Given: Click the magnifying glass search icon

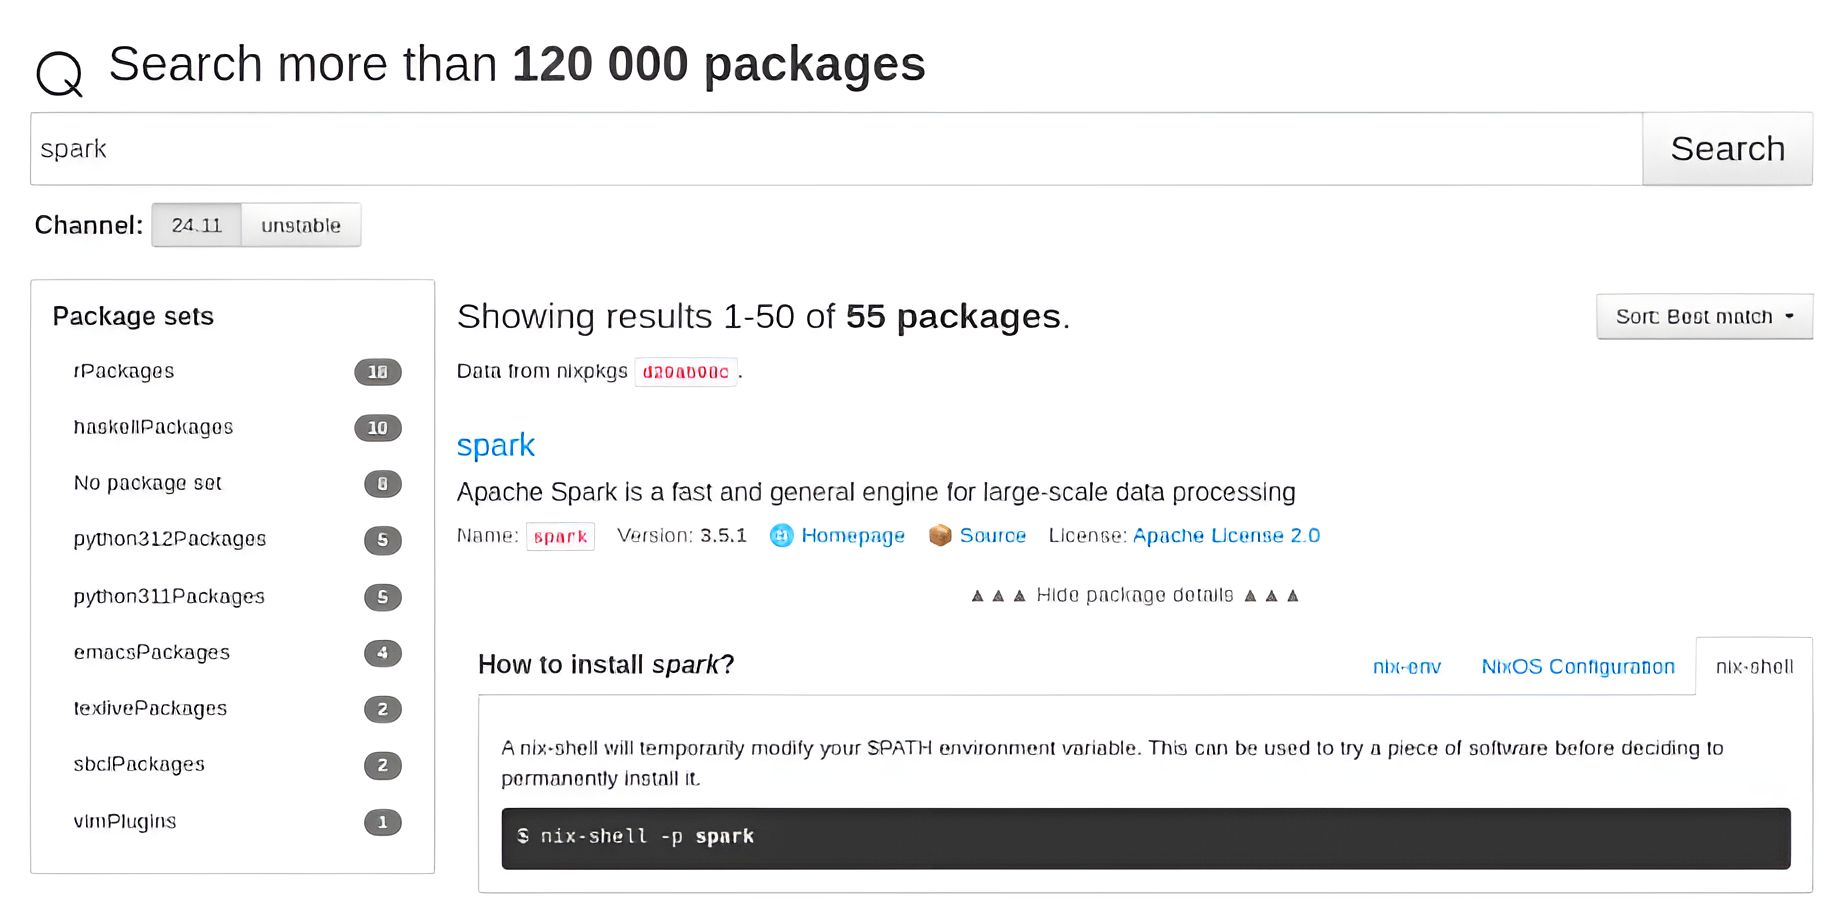Looking at the screenshot, I should (58, 72).
